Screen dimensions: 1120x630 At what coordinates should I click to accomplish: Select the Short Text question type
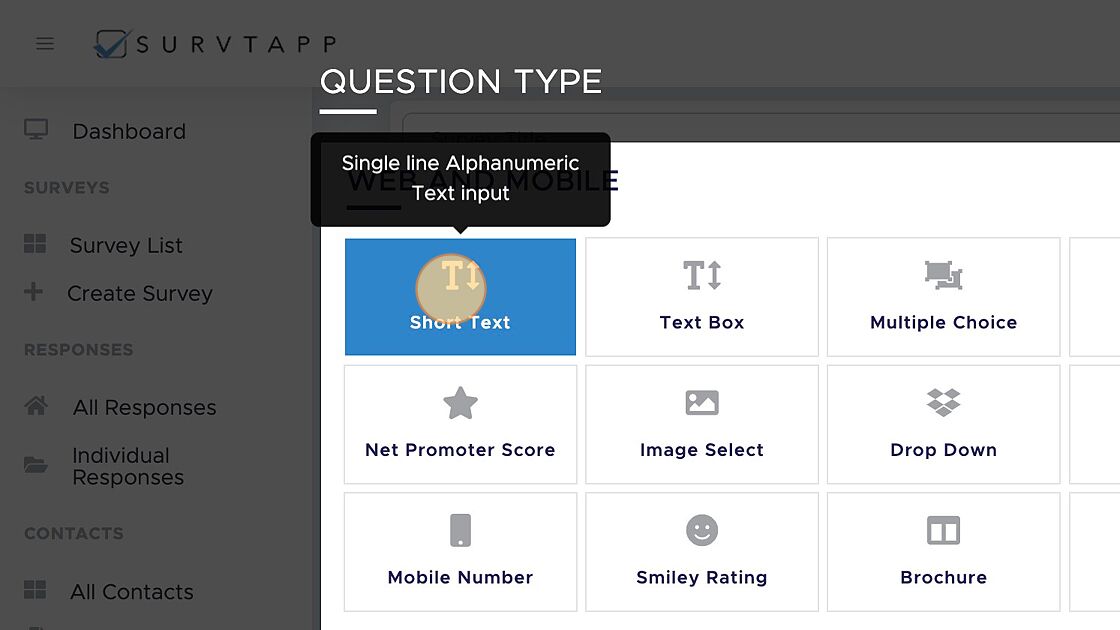[x=460, y=296]
